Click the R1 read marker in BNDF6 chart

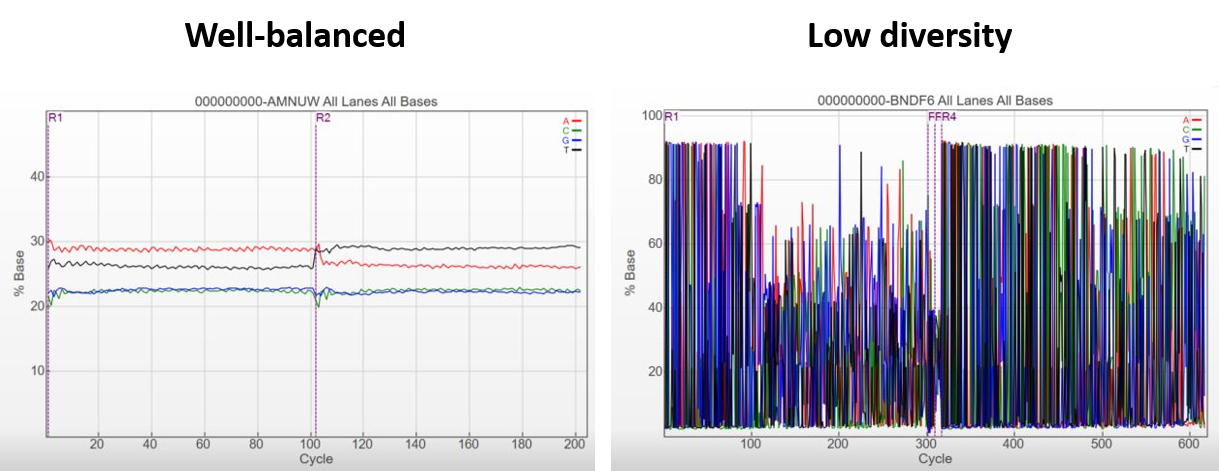tap(672, 117)
